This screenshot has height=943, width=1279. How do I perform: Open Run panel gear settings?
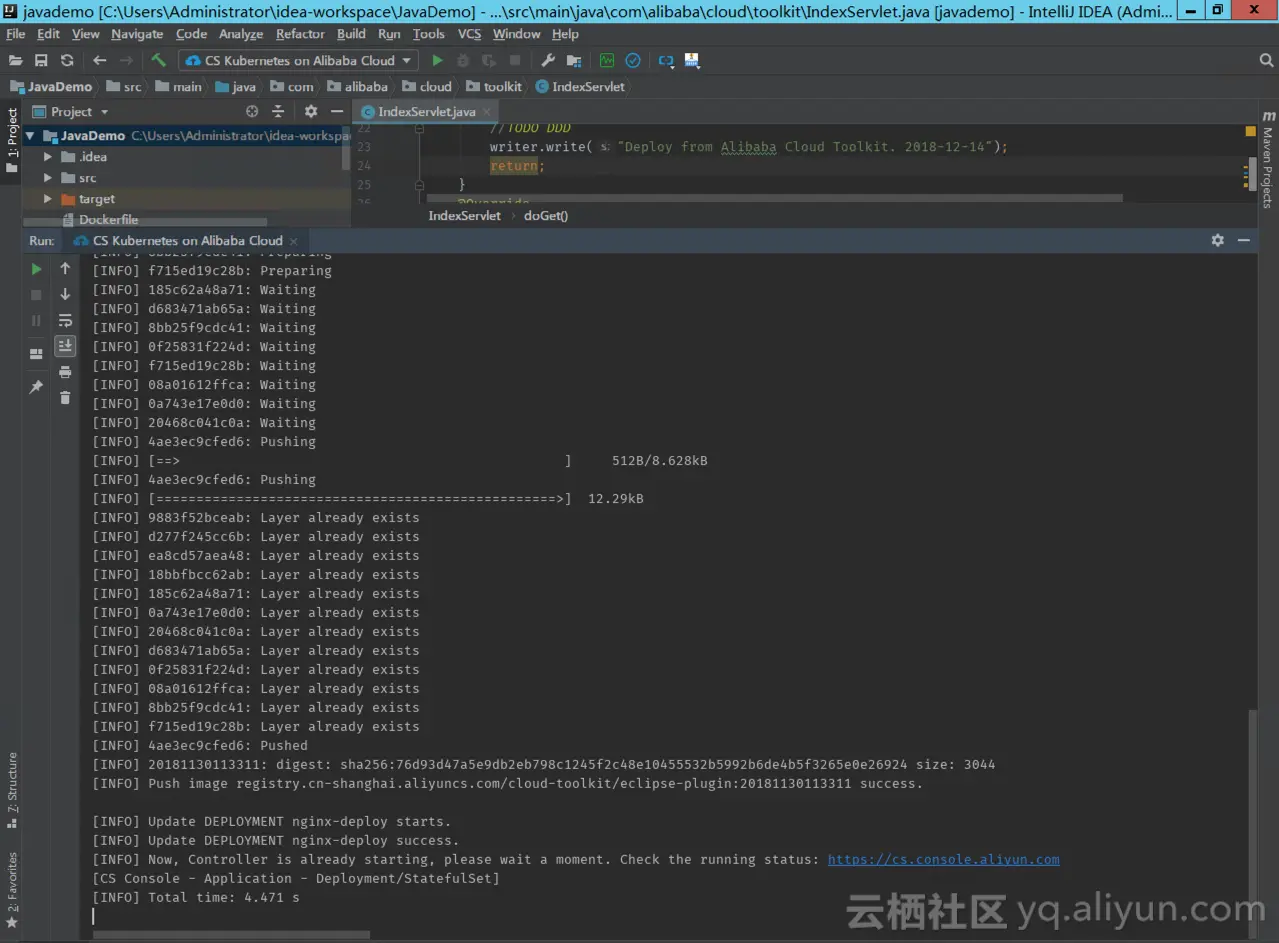click(x=1217, y=241)
